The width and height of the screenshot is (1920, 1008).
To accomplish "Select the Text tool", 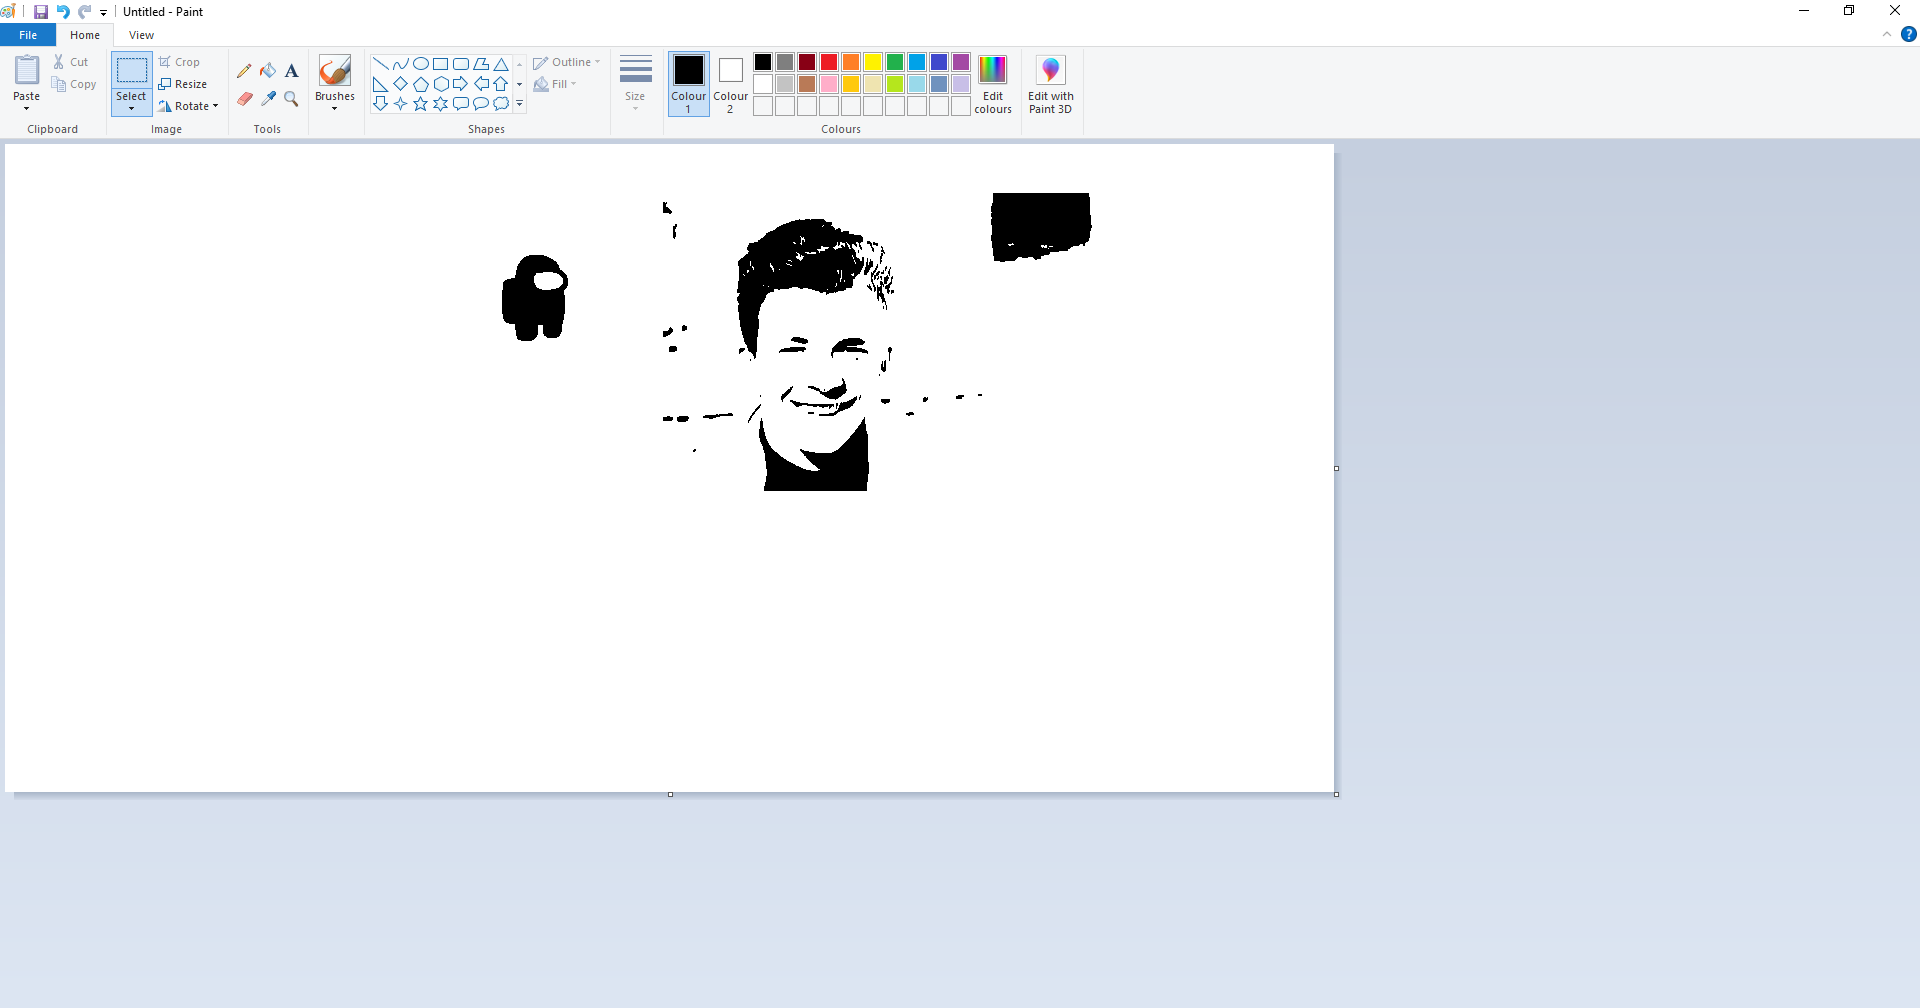I will [292, 71].
